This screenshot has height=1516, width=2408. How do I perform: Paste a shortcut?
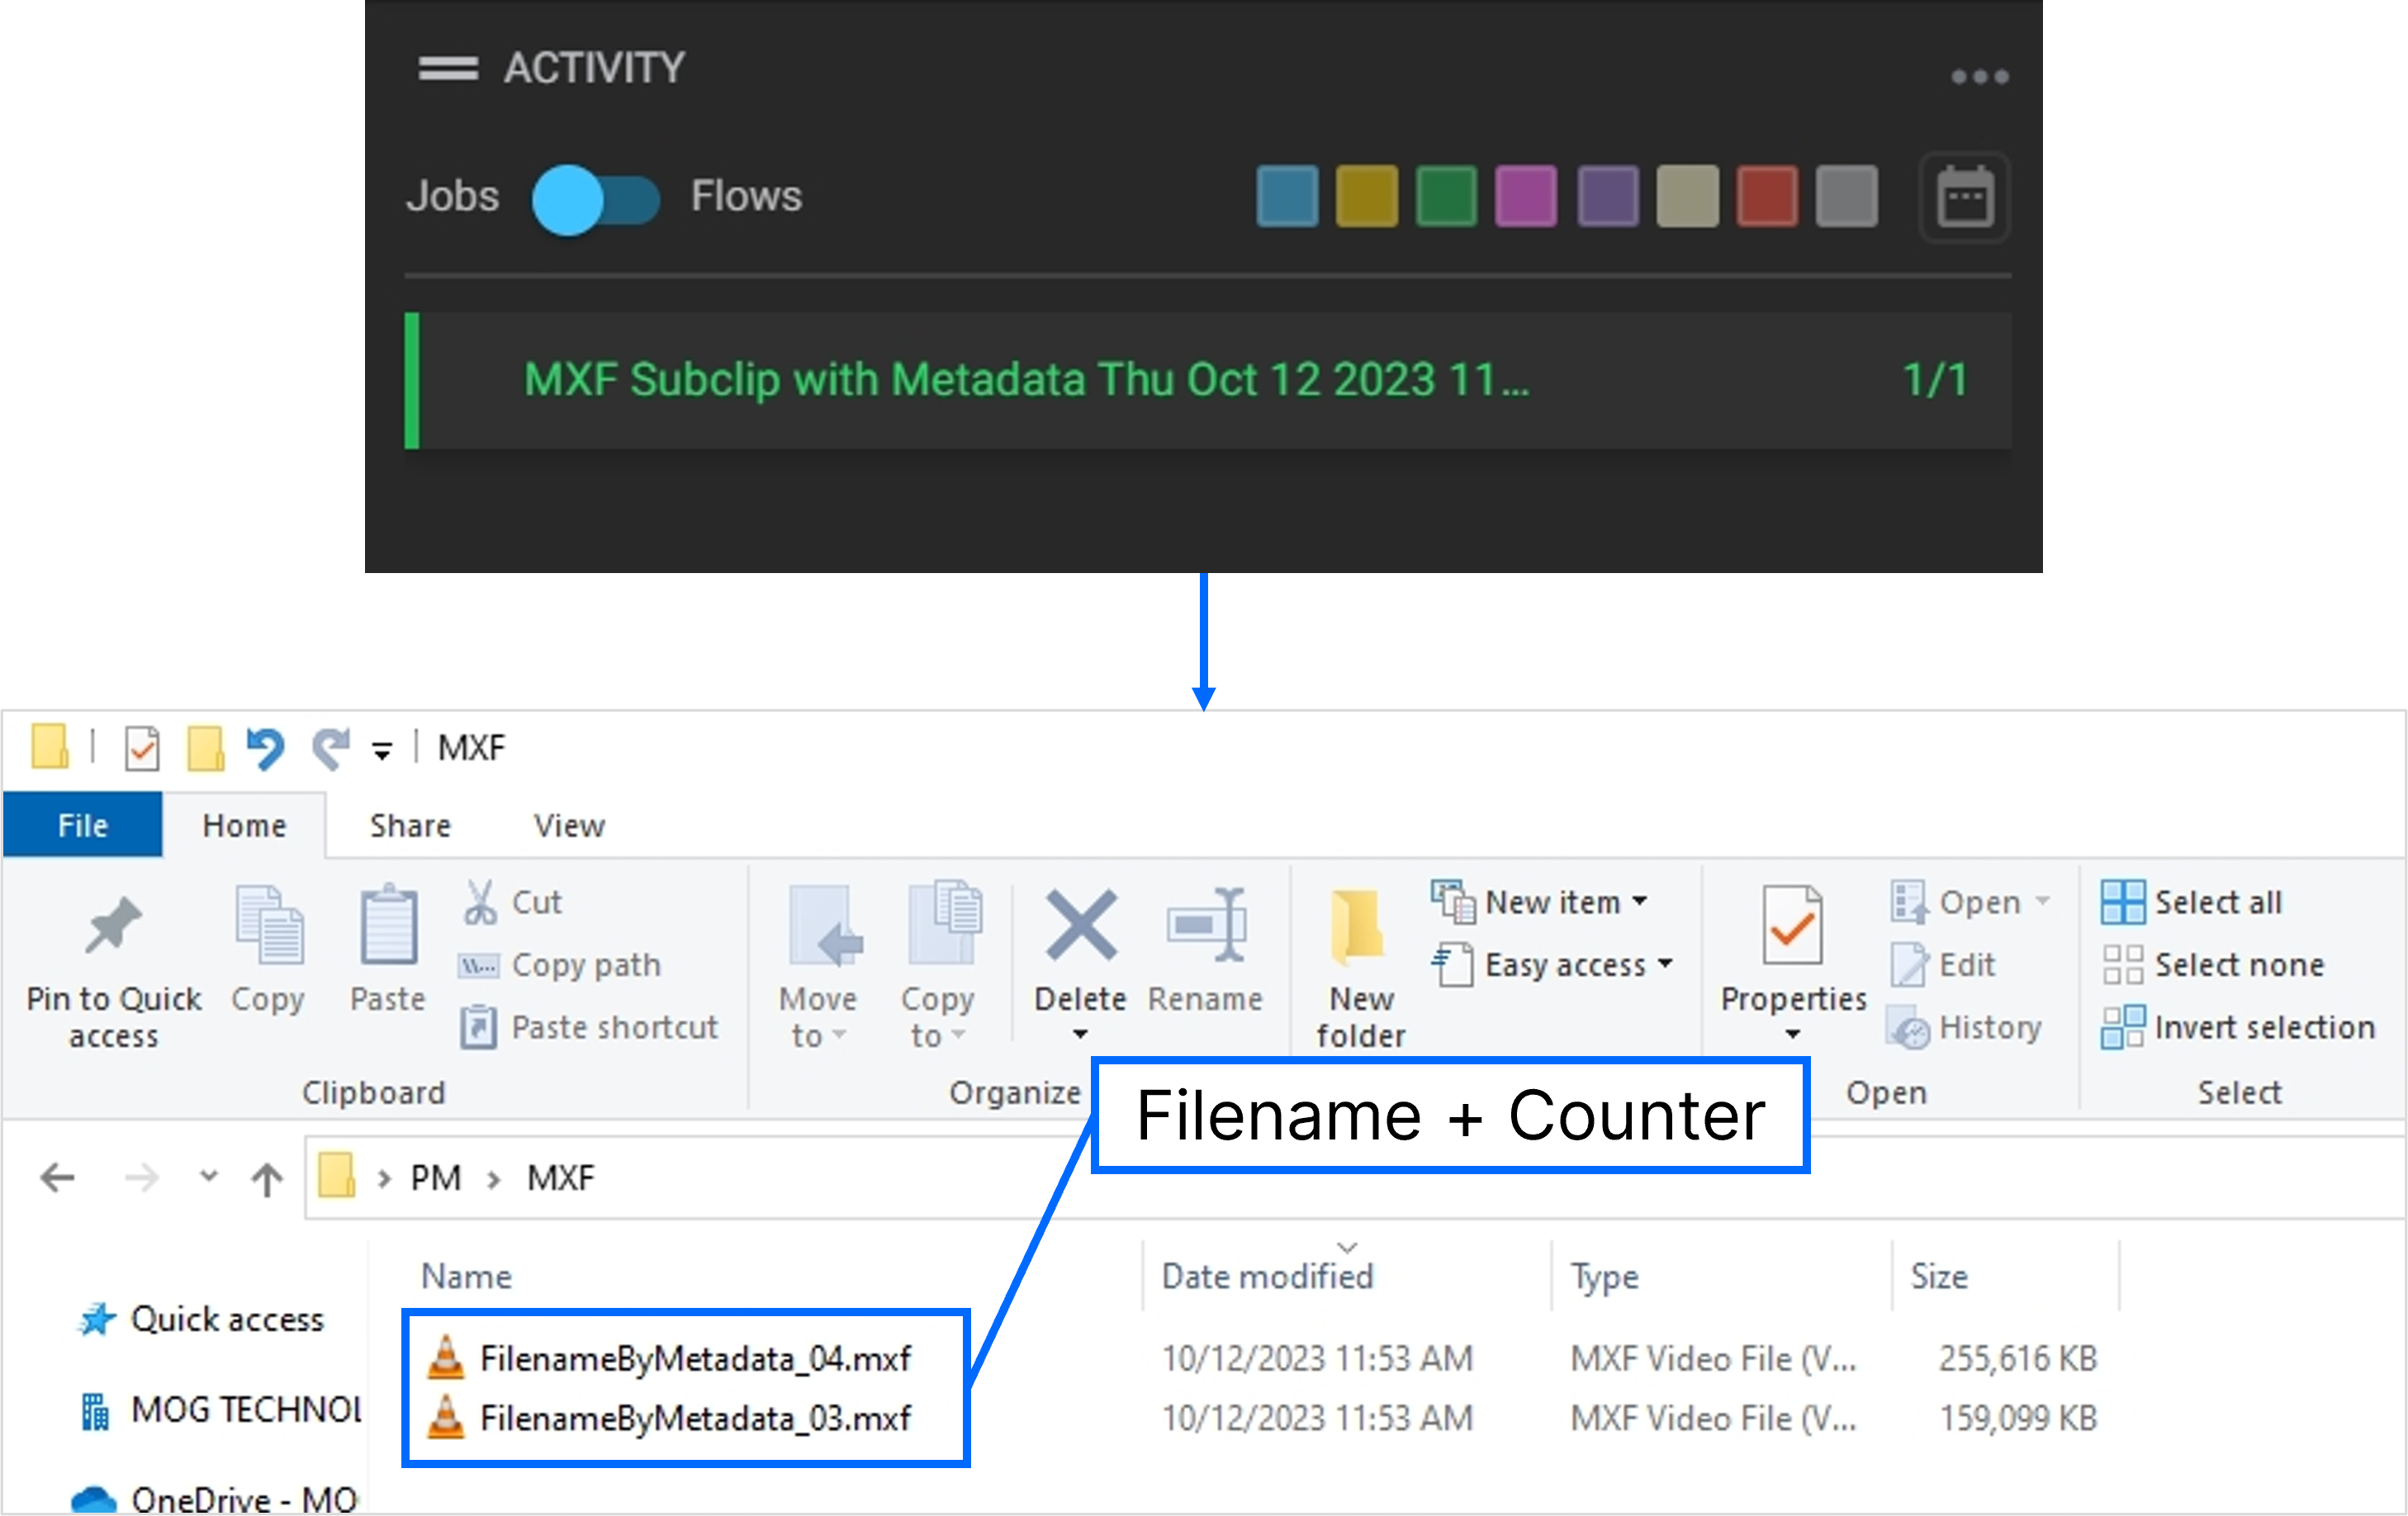pyautogui.click(x=590, y=1027)
